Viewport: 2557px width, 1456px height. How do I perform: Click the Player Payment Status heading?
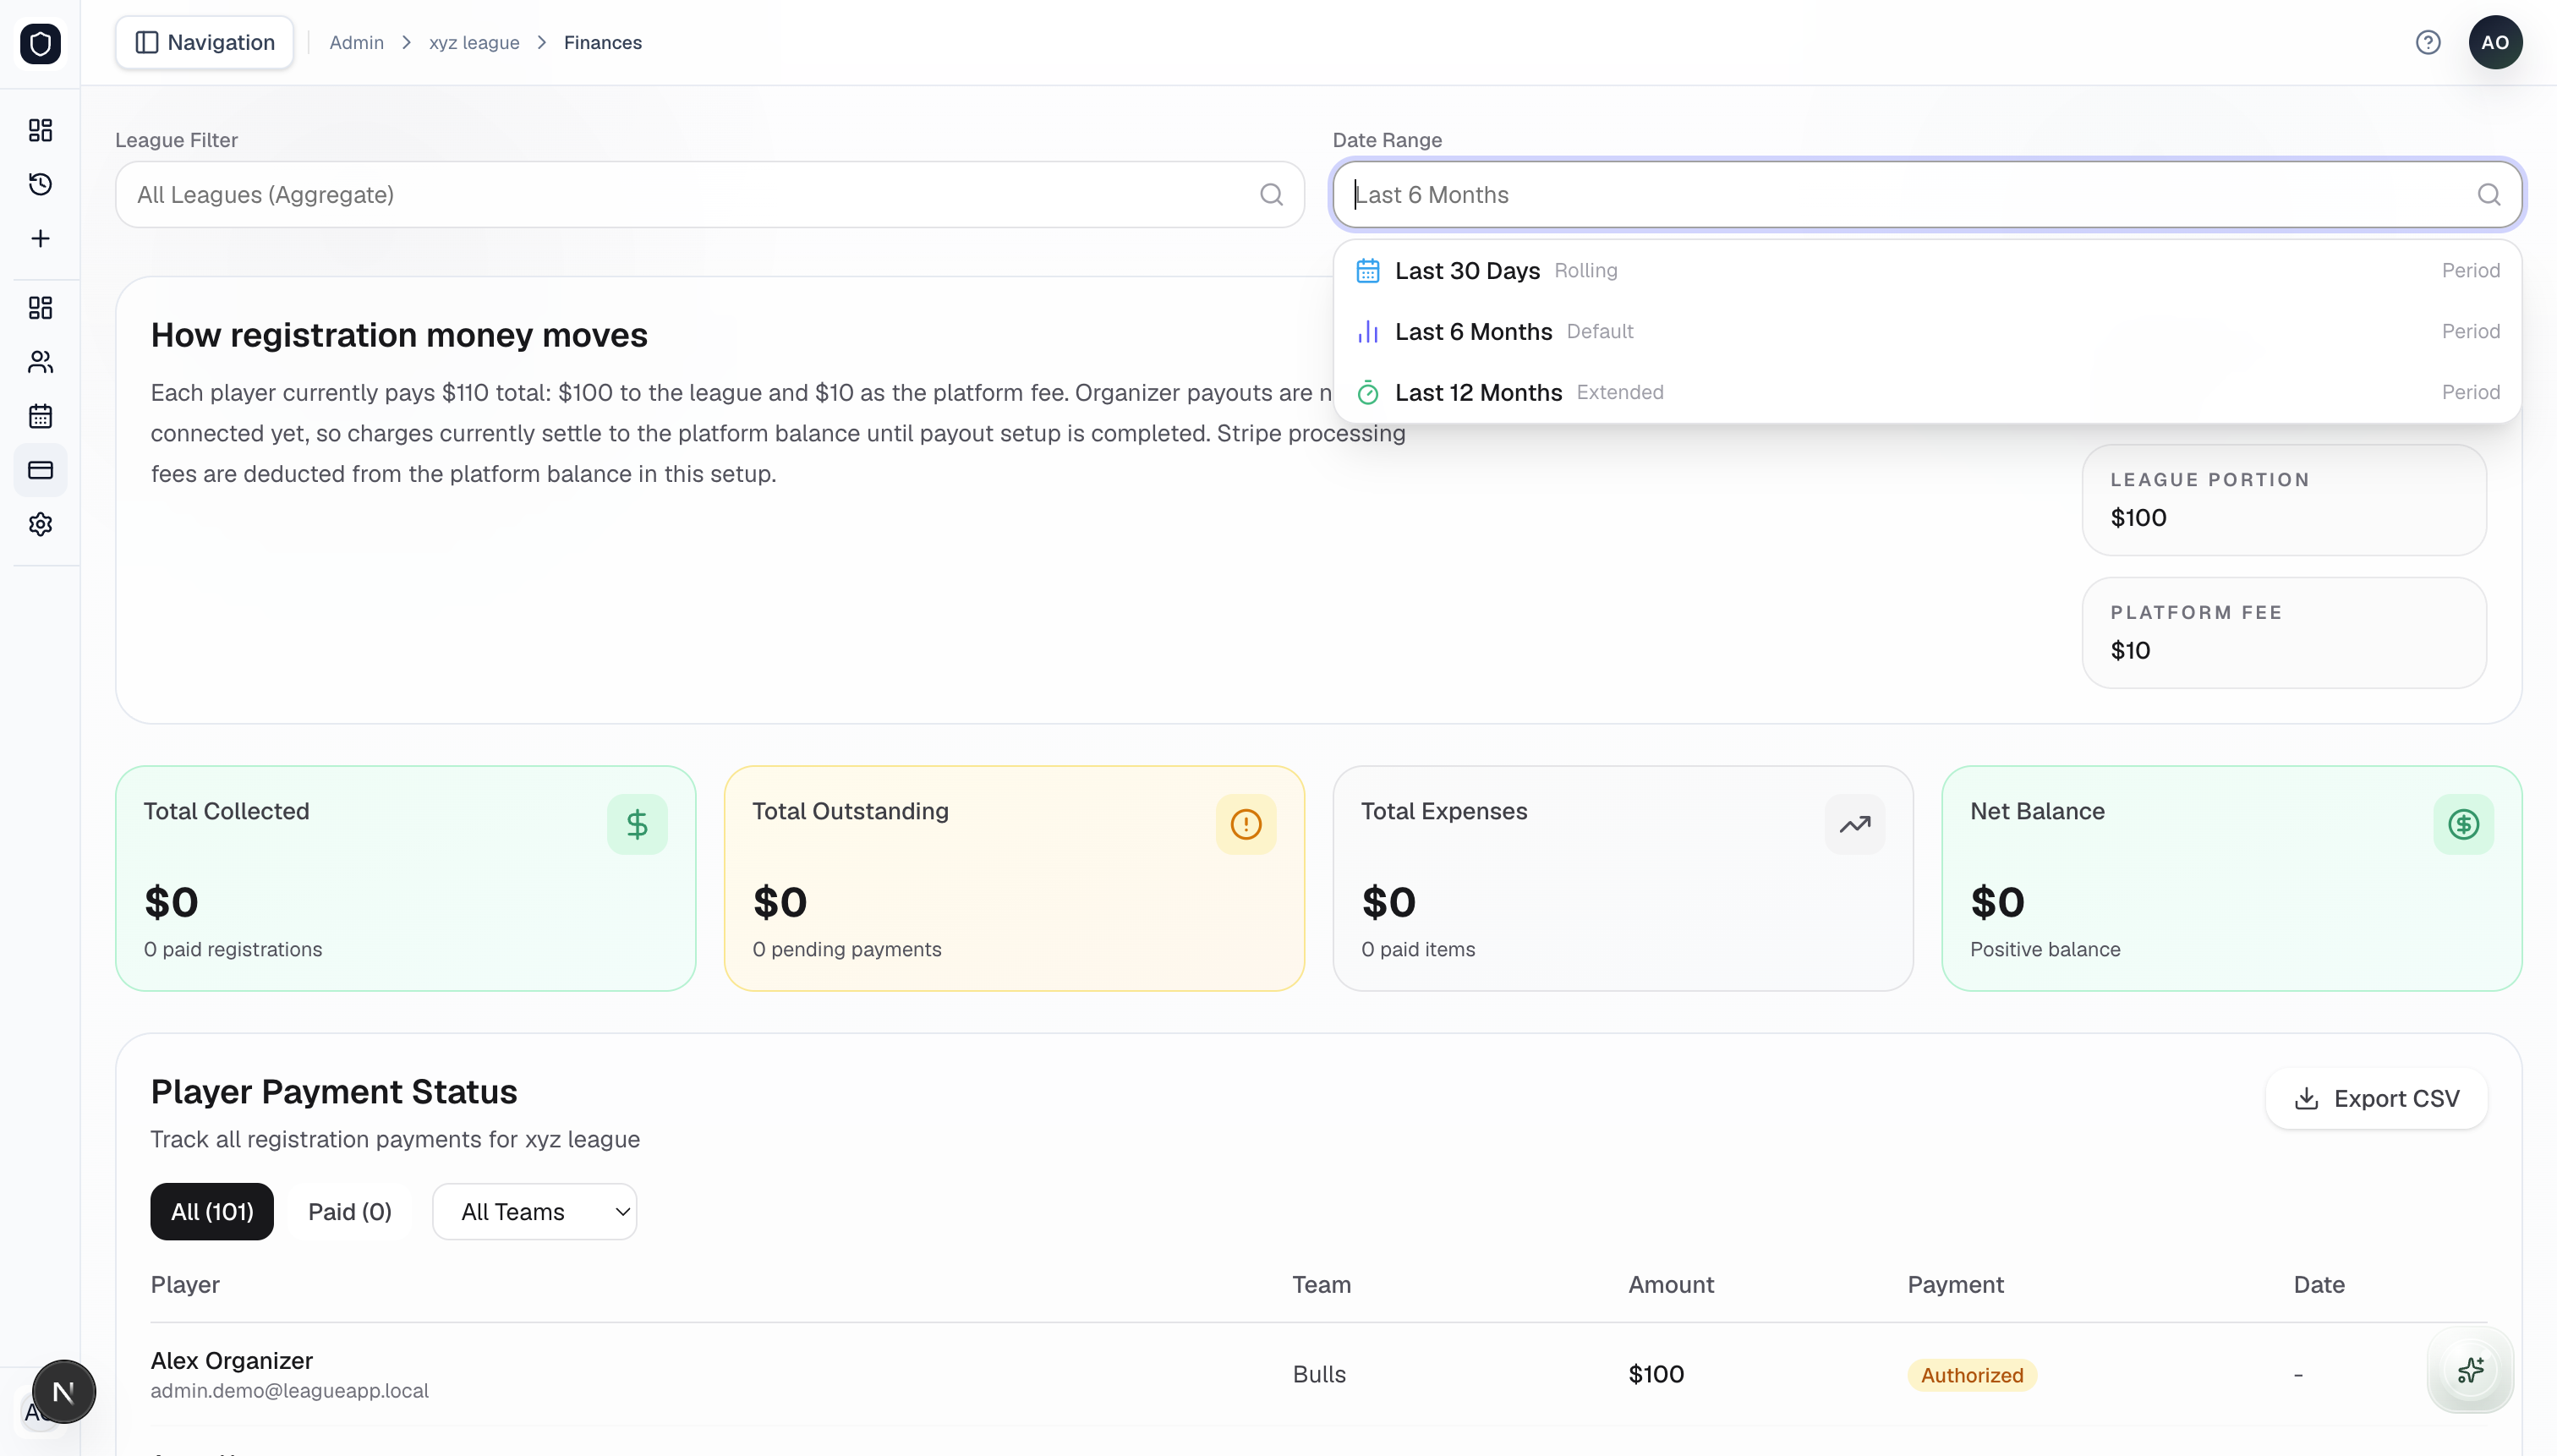tap(334, 1091)
